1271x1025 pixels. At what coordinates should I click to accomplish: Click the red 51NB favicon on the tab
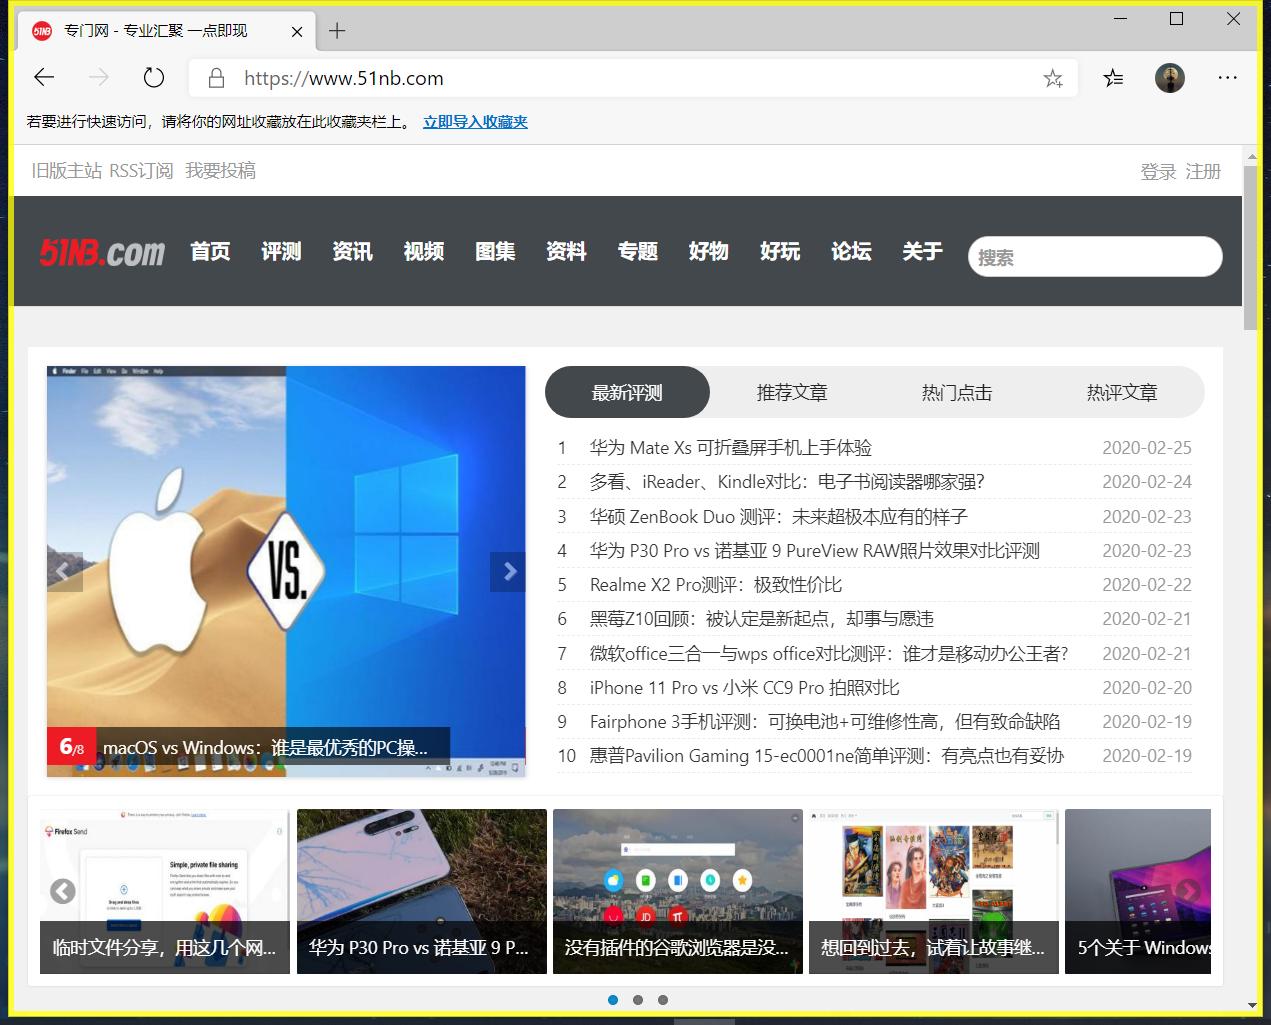[40, 31]
